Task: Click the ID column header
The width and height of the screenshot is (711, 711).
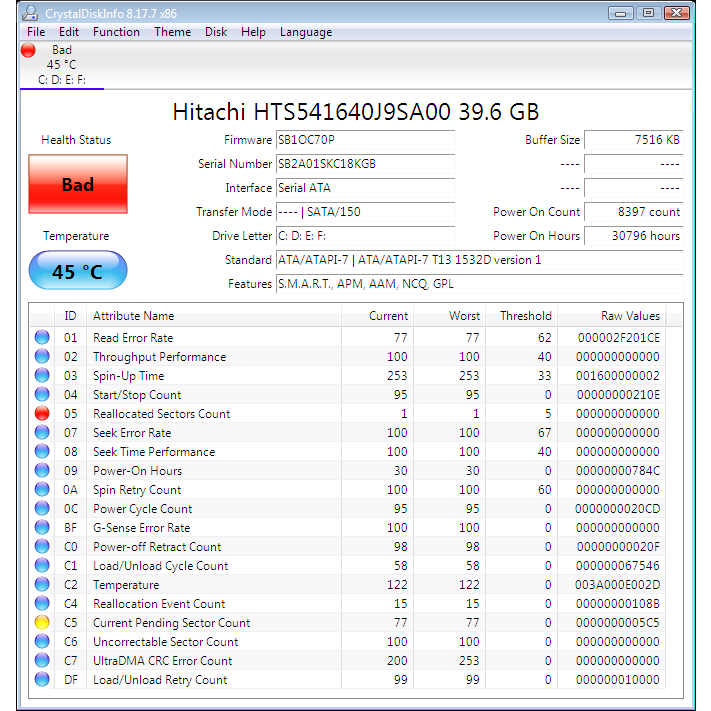Action: tap(70, 316)
